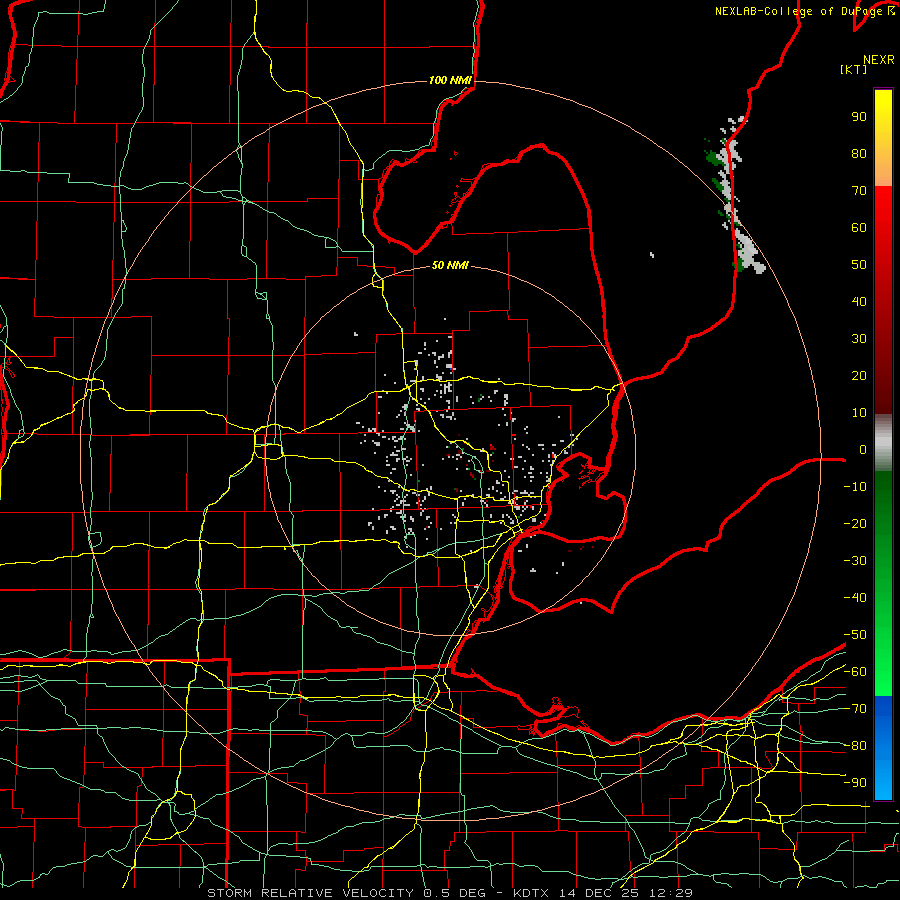Click the 80 tick label on velocity scale

[x=859, y=153]
